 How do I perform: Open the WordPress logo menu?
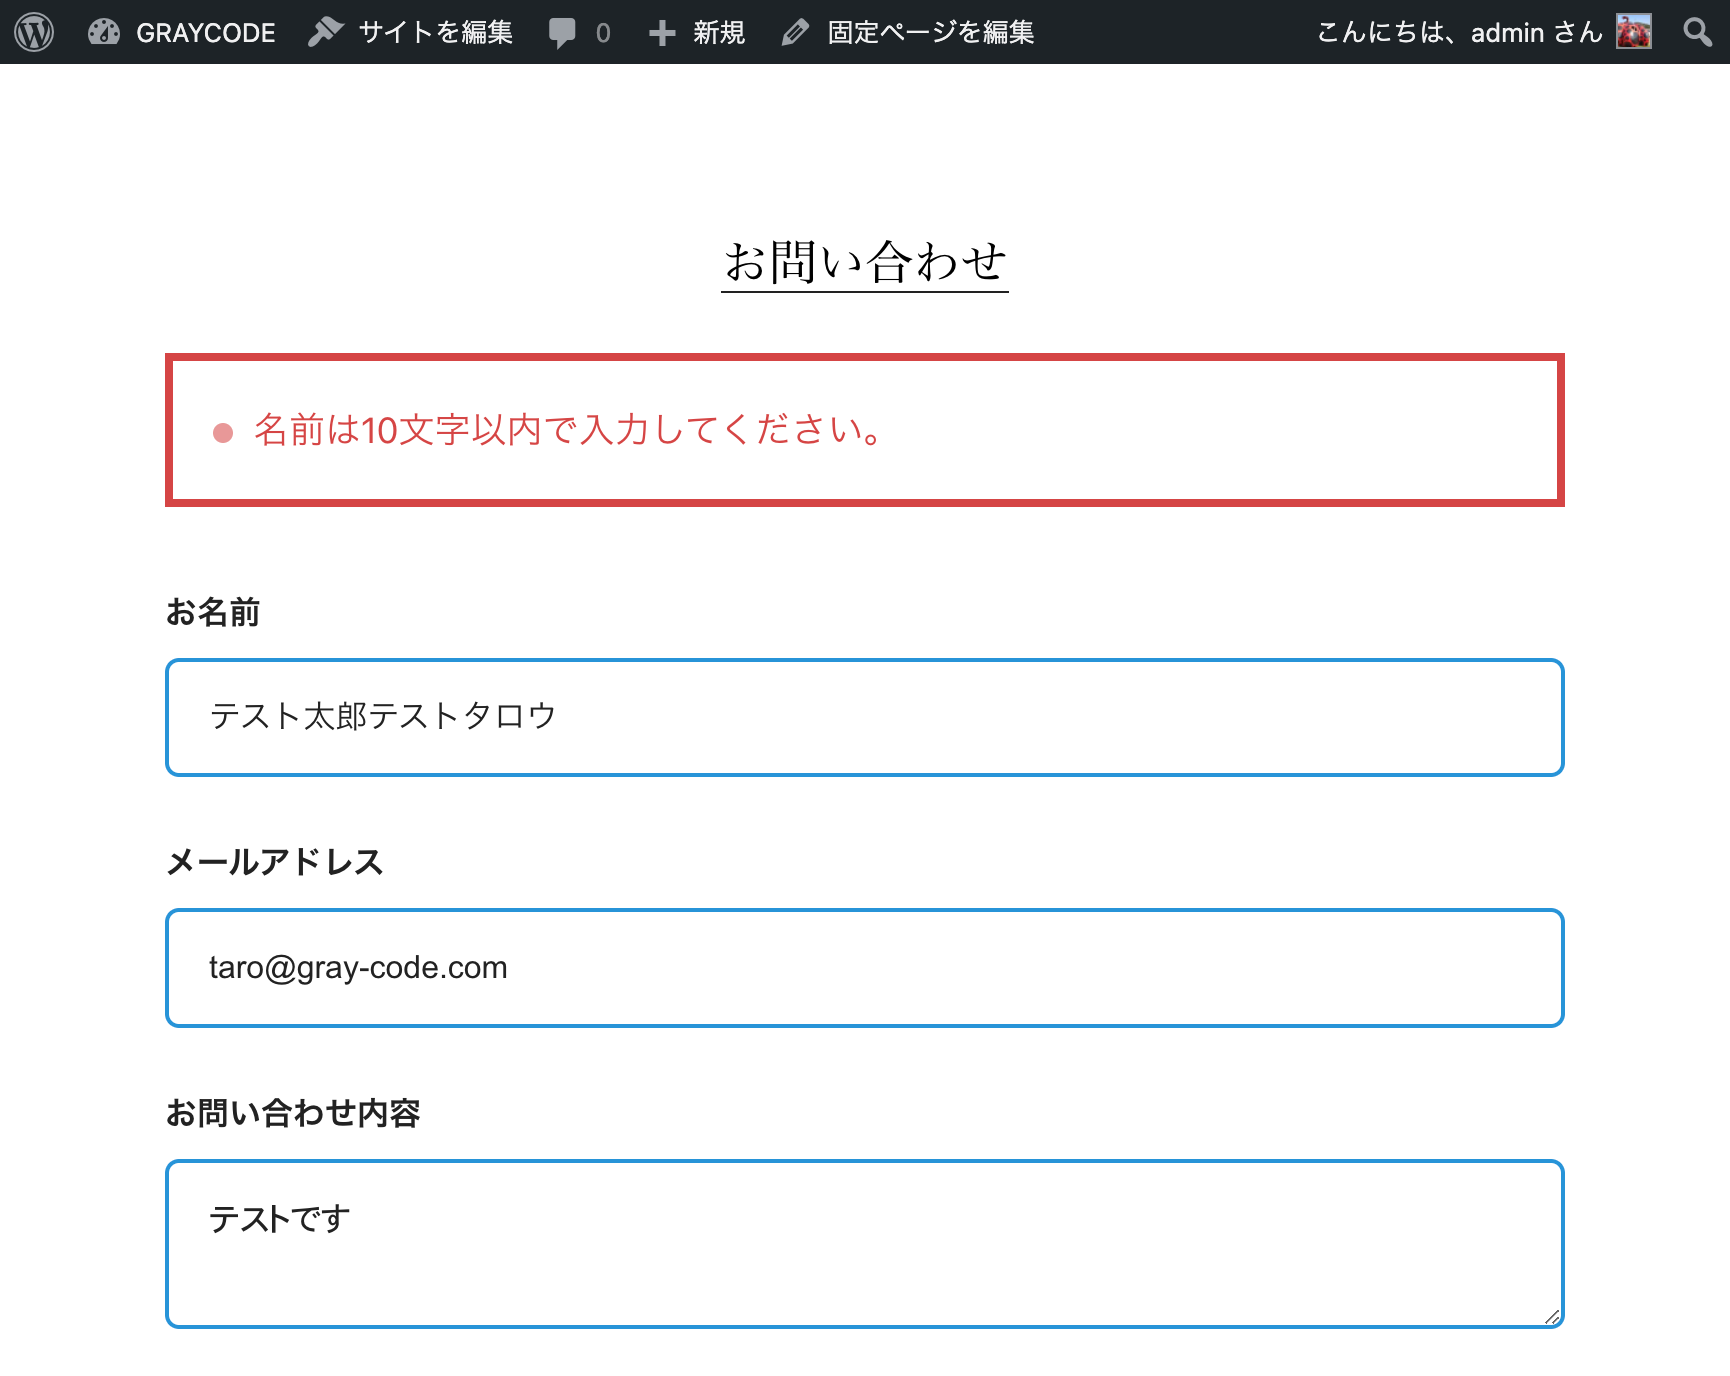tap(34, 32)
